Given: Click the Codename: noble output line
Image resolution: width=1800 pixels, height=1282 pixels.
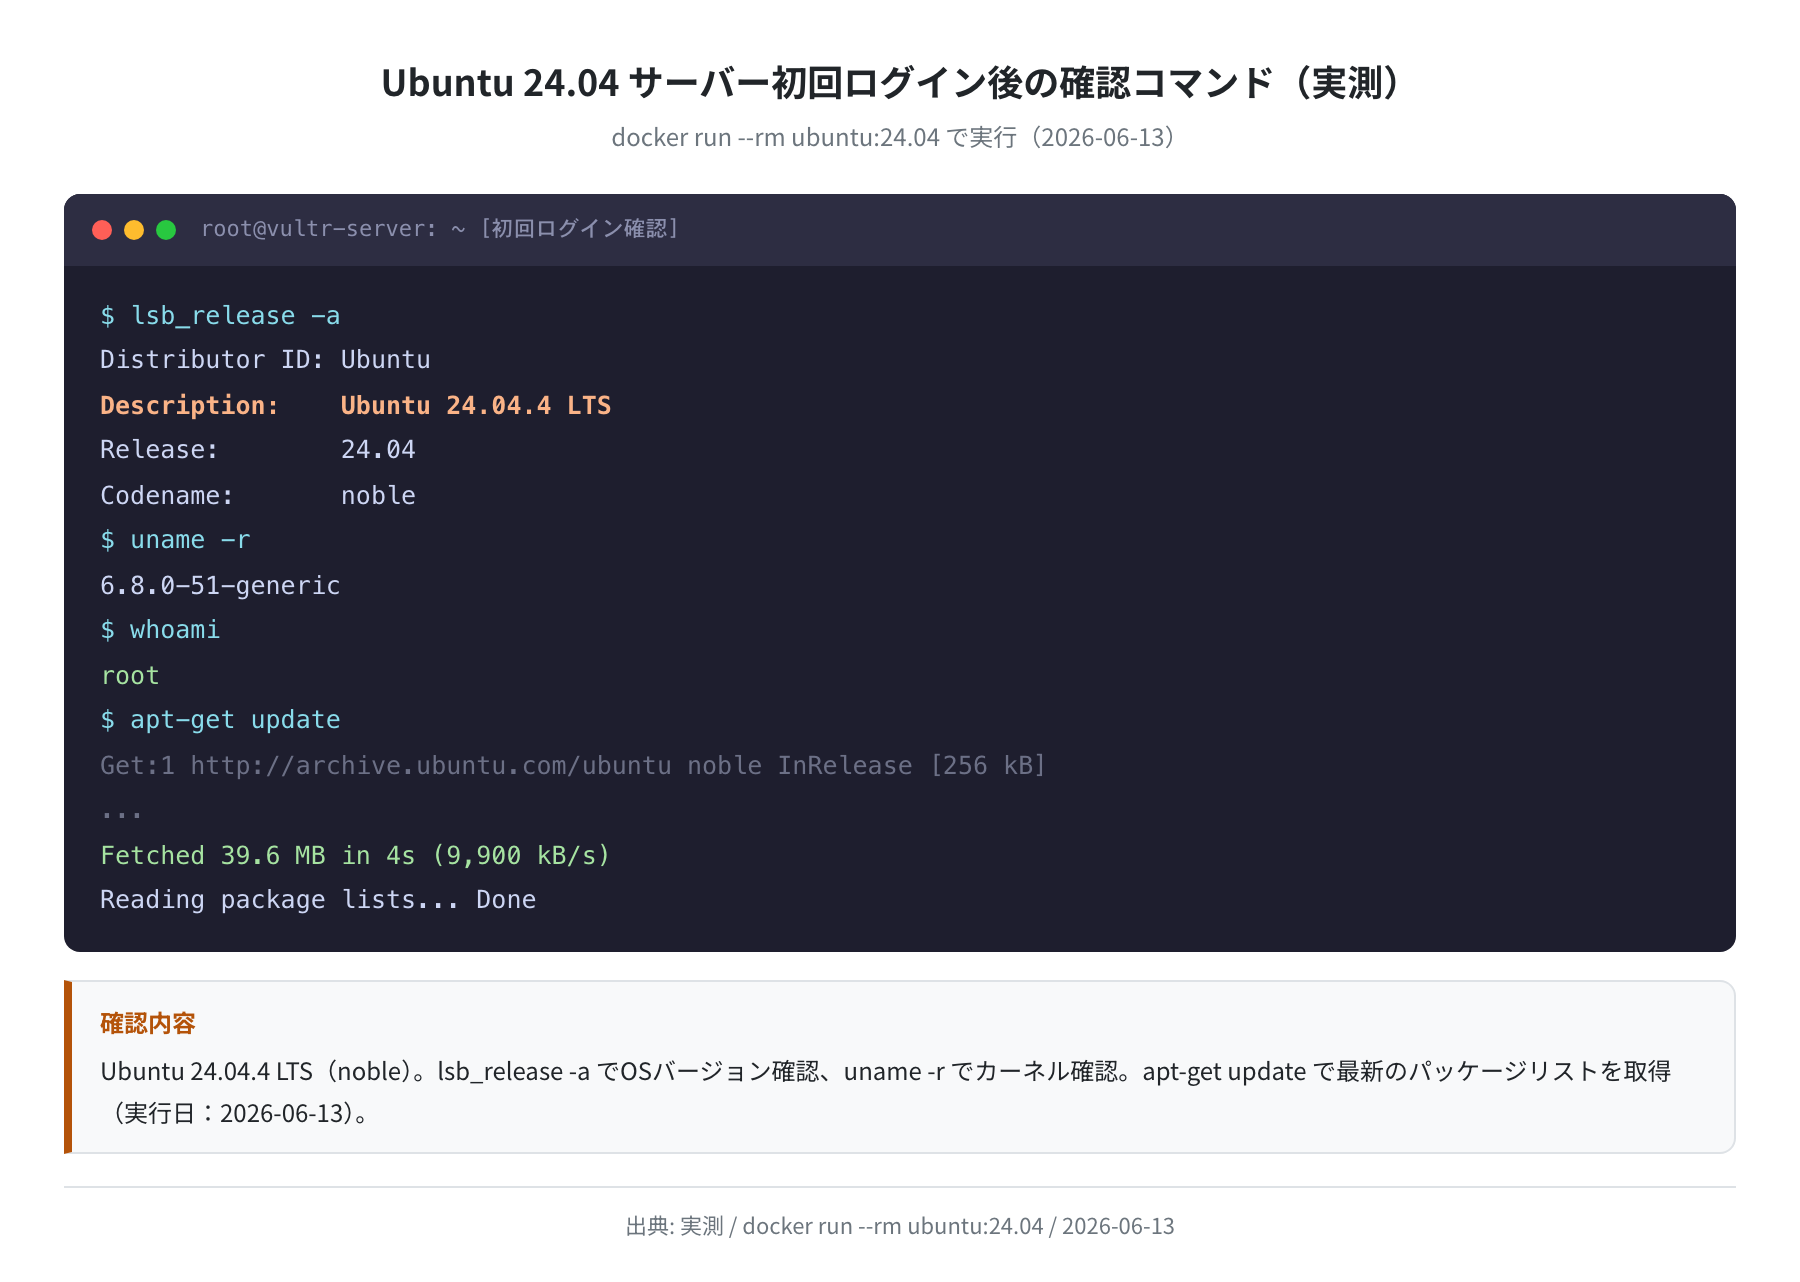Looking at the screenshot, I should coord(258,496).
